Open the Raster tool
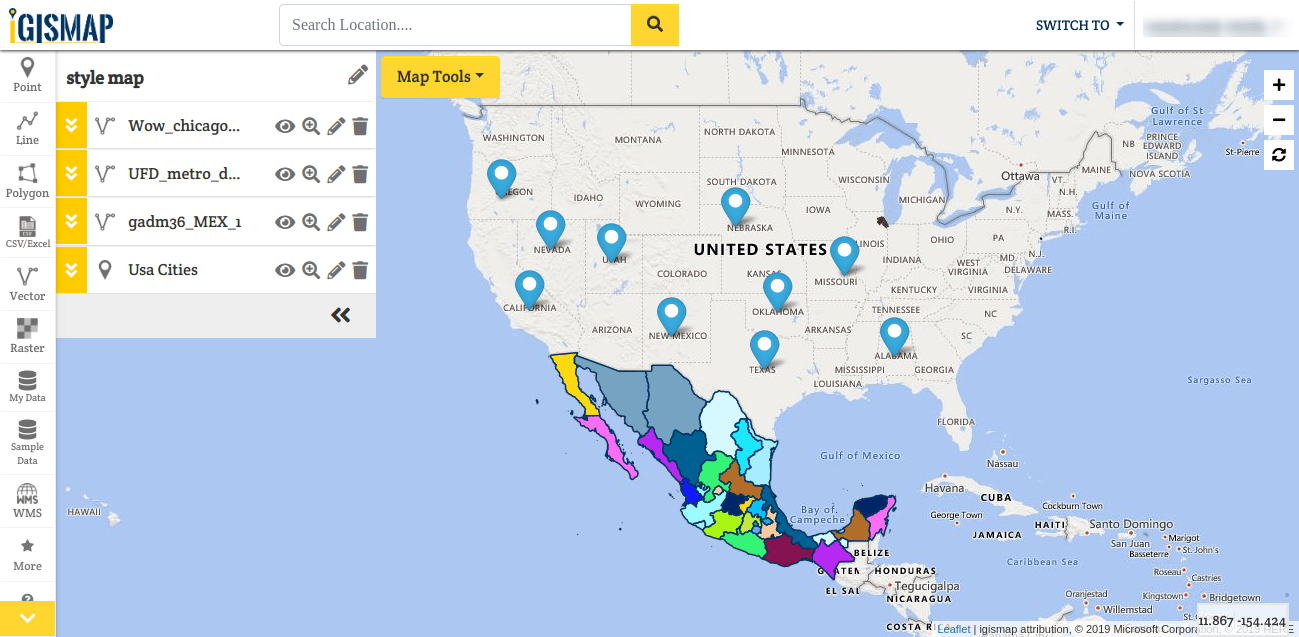Image resolution: width=1299 pixels, height=637 pixels. pyautogui.click(x=27, y=335)
